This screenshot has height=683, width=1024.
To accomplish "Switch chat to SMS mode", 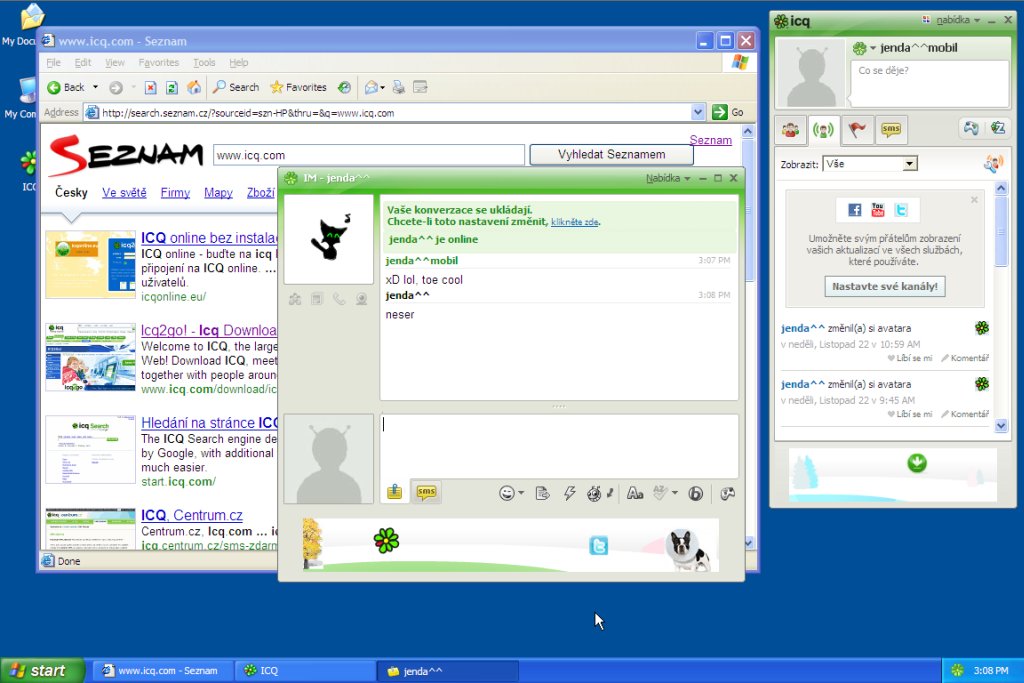I will coord(426,492).
